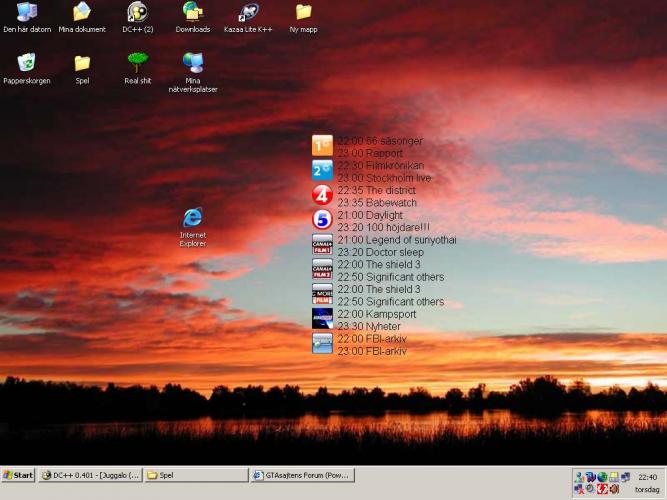Switch to the DC++ 0.401 taskbar window
Screen dimensions: 667x500
click(x=90, y=475)
